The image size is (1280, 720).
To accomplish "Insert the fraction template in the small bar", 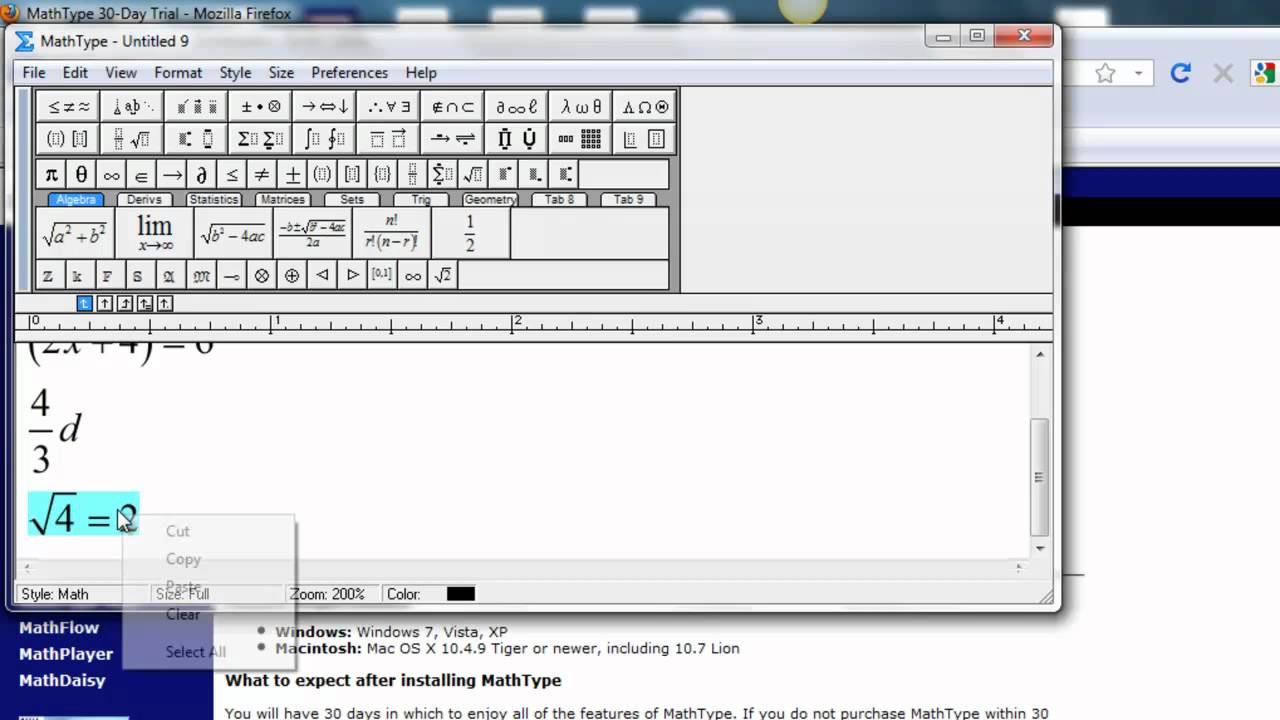I will point(412,174).
